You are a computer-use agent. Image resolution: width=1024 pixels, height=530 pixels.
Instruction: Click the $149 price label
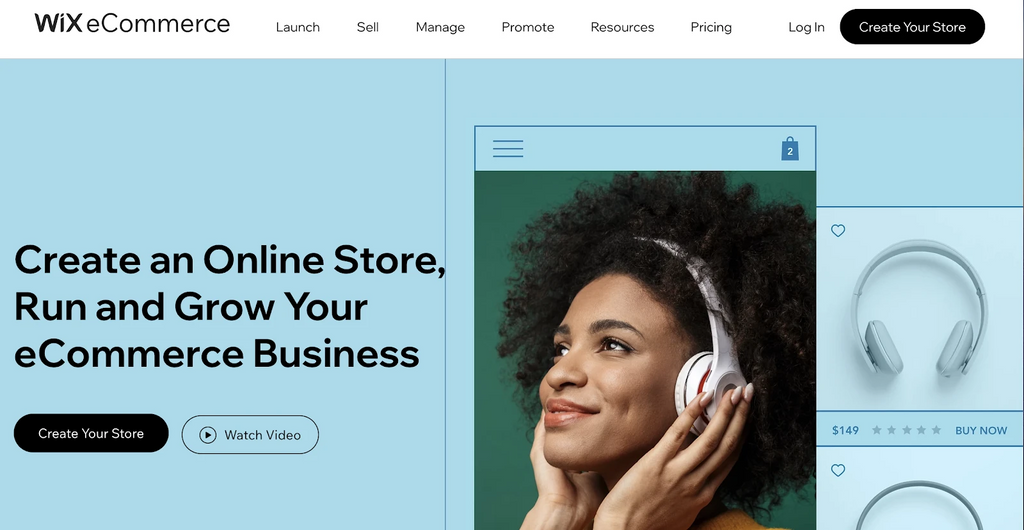[845, 431]
